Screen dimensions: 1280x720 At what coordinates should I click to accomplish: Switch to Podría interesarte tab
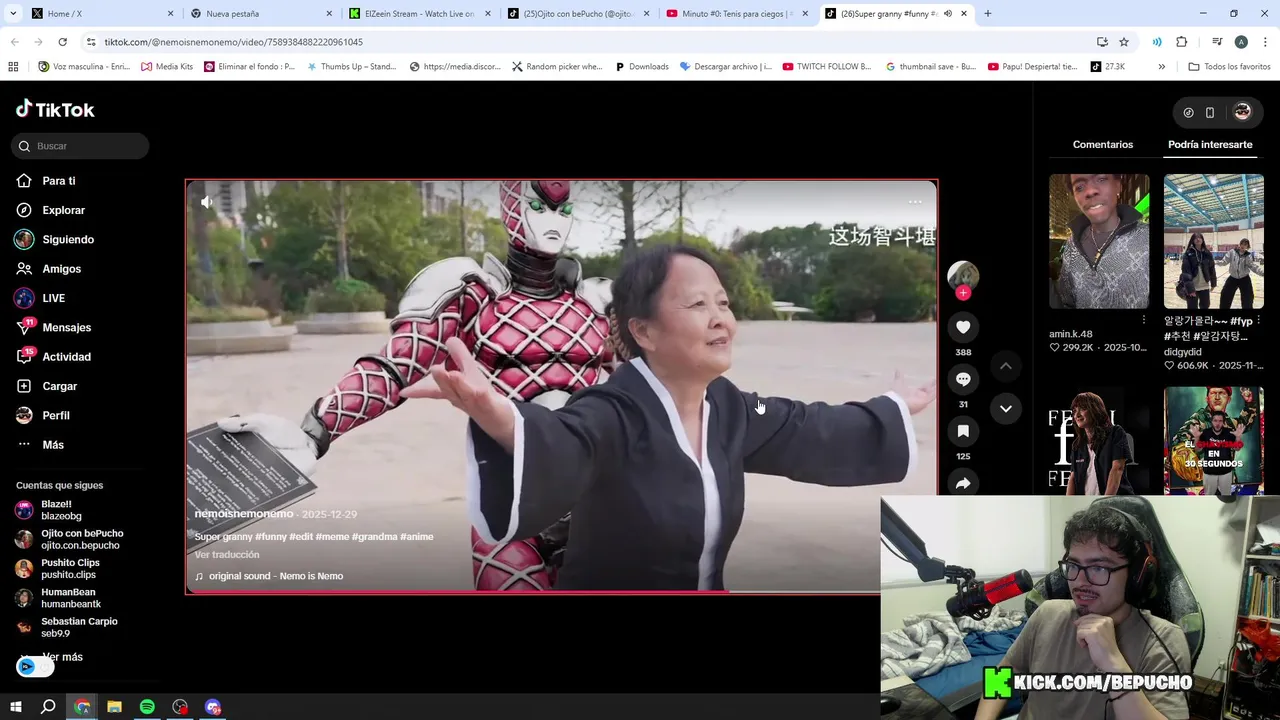click(1210, 145)
